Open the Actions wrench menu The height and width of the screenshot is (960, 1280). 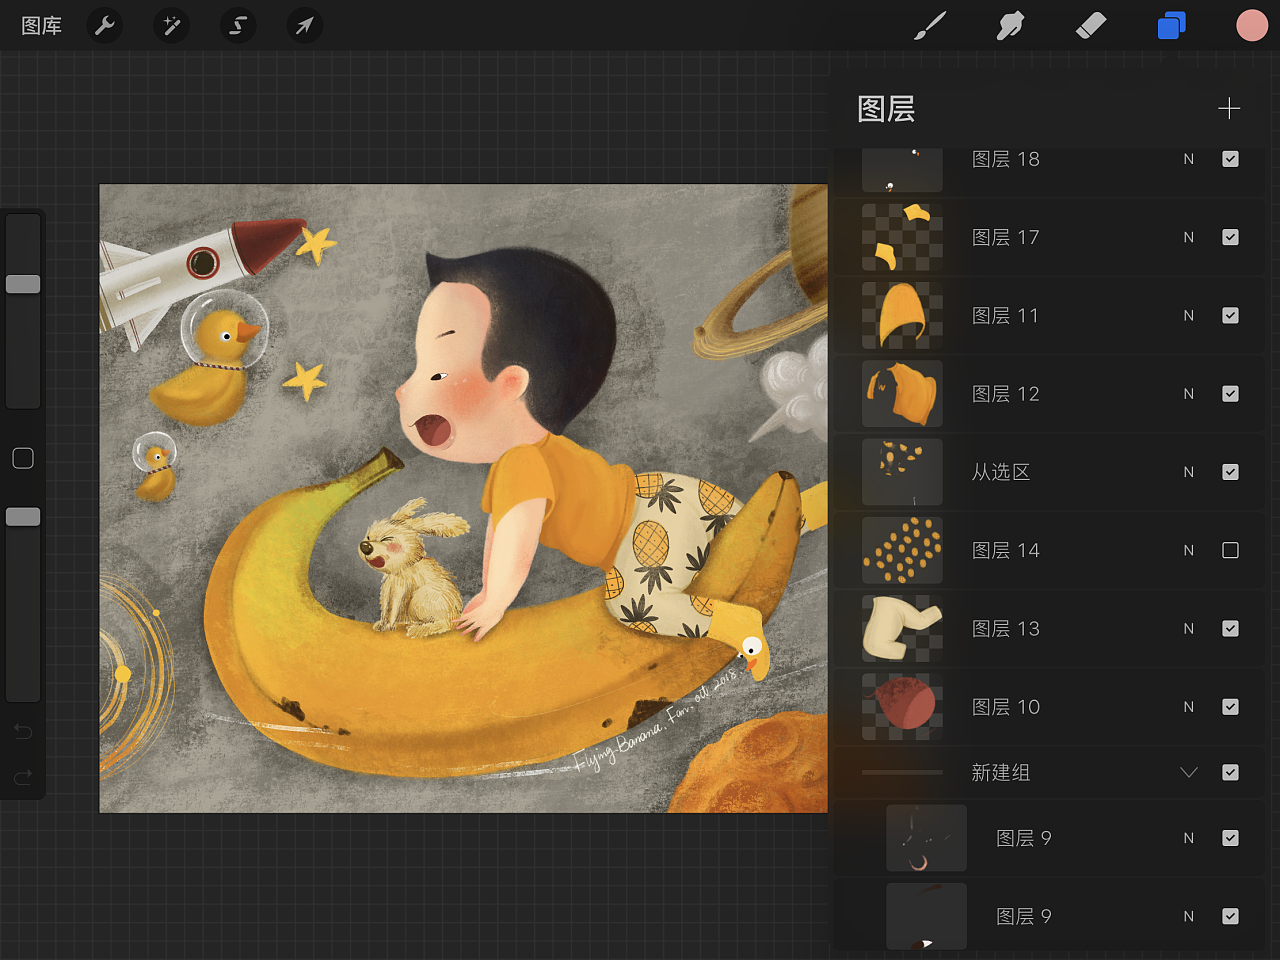(105, 25)
